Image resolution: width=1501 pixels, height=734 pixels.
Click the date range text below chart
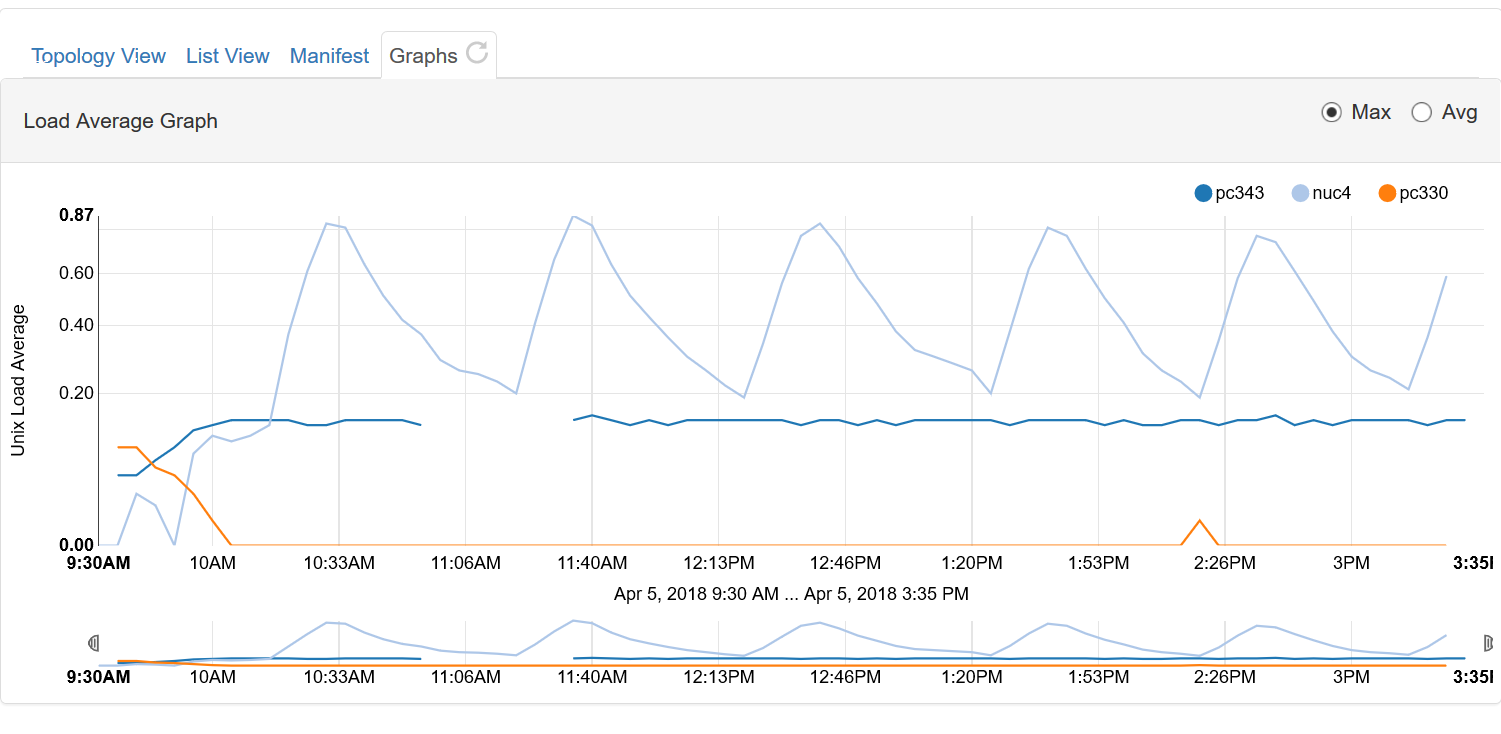click(791, 594)
